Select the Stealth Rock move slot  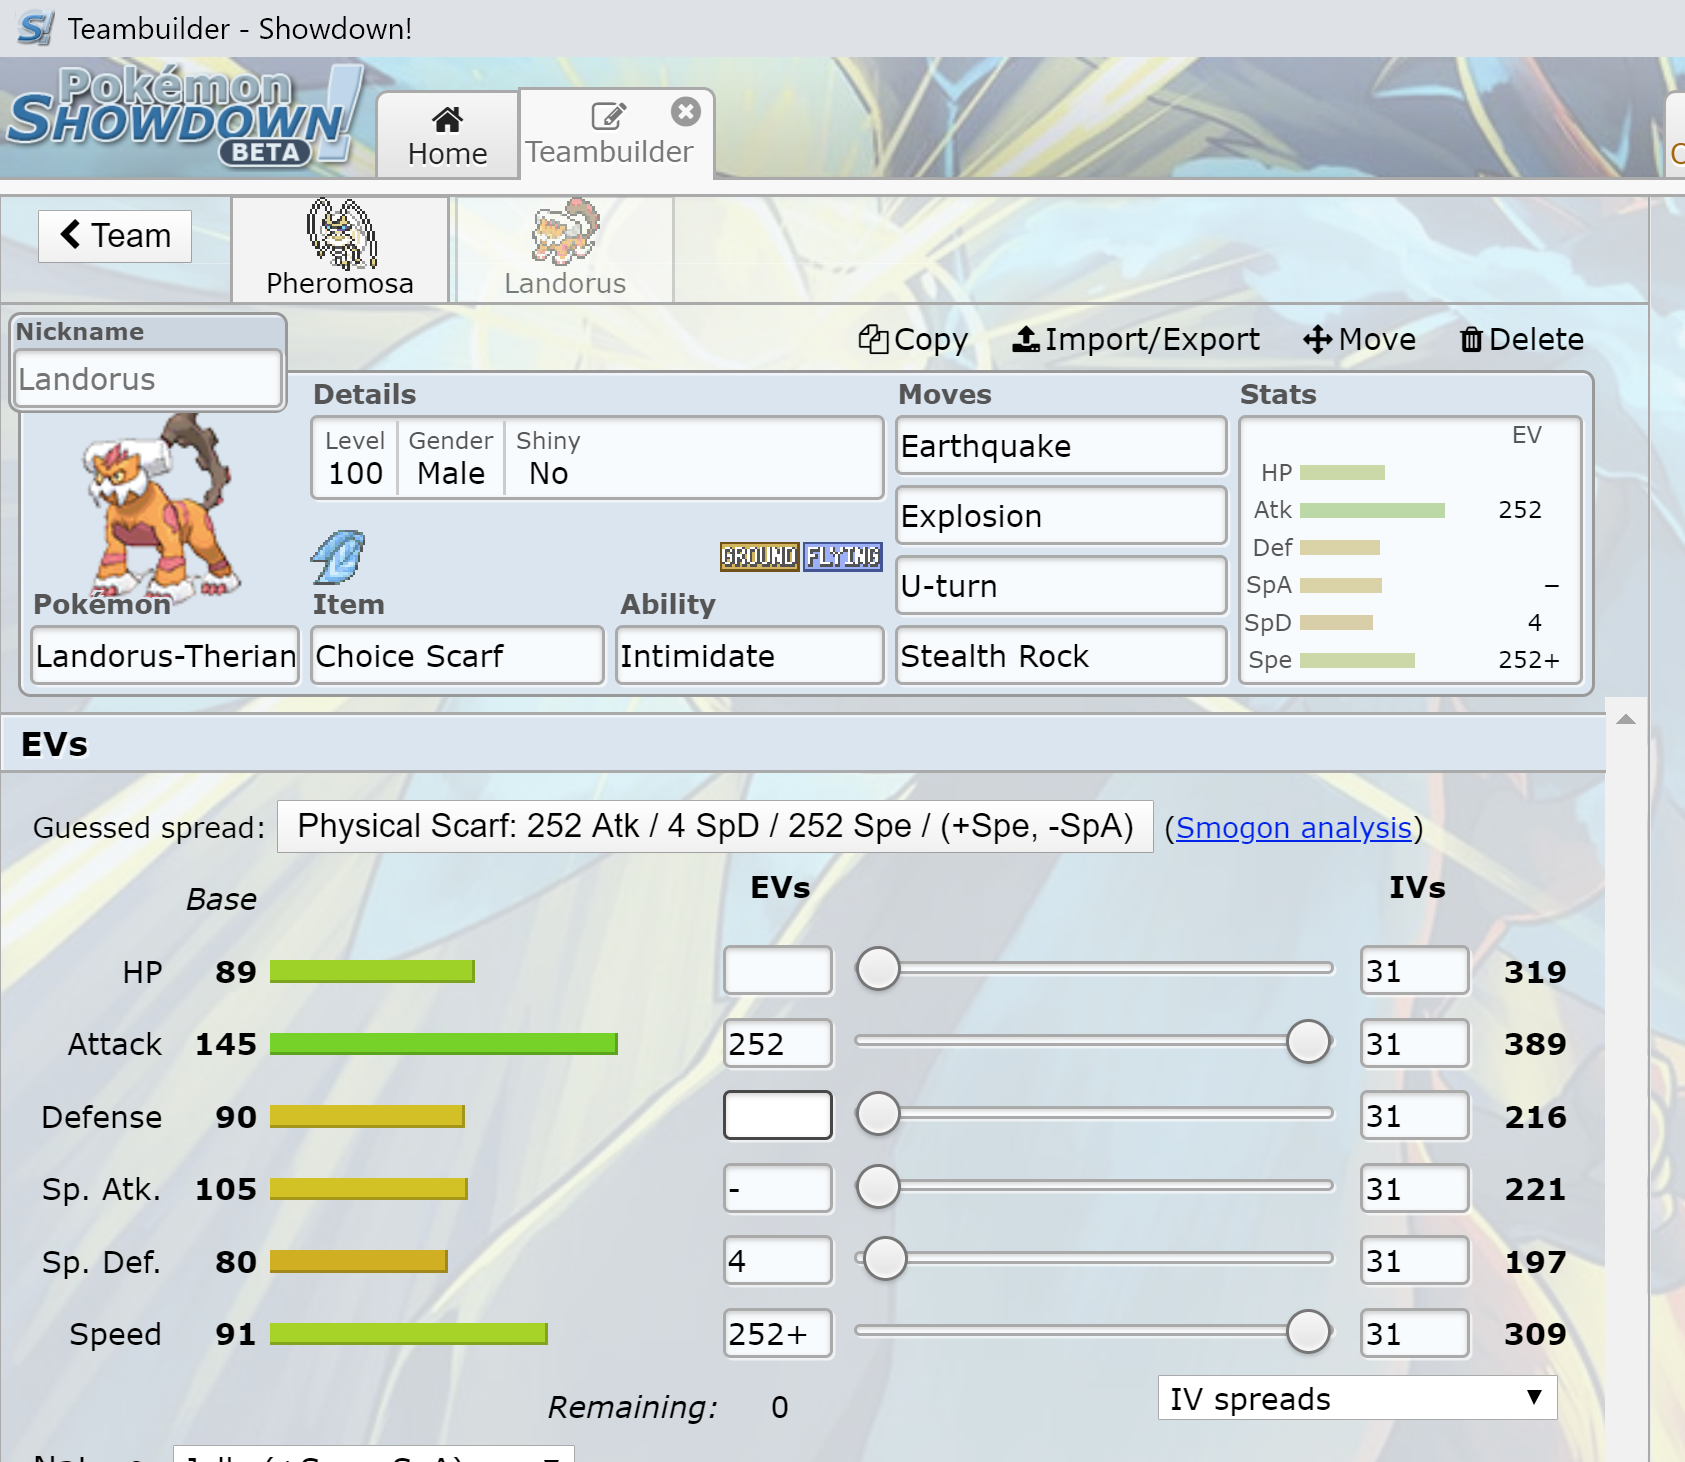point(1061,656)
